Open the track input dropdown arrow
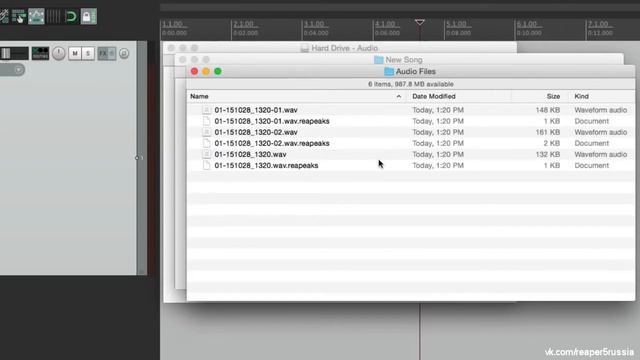 [x=18, y=70]
